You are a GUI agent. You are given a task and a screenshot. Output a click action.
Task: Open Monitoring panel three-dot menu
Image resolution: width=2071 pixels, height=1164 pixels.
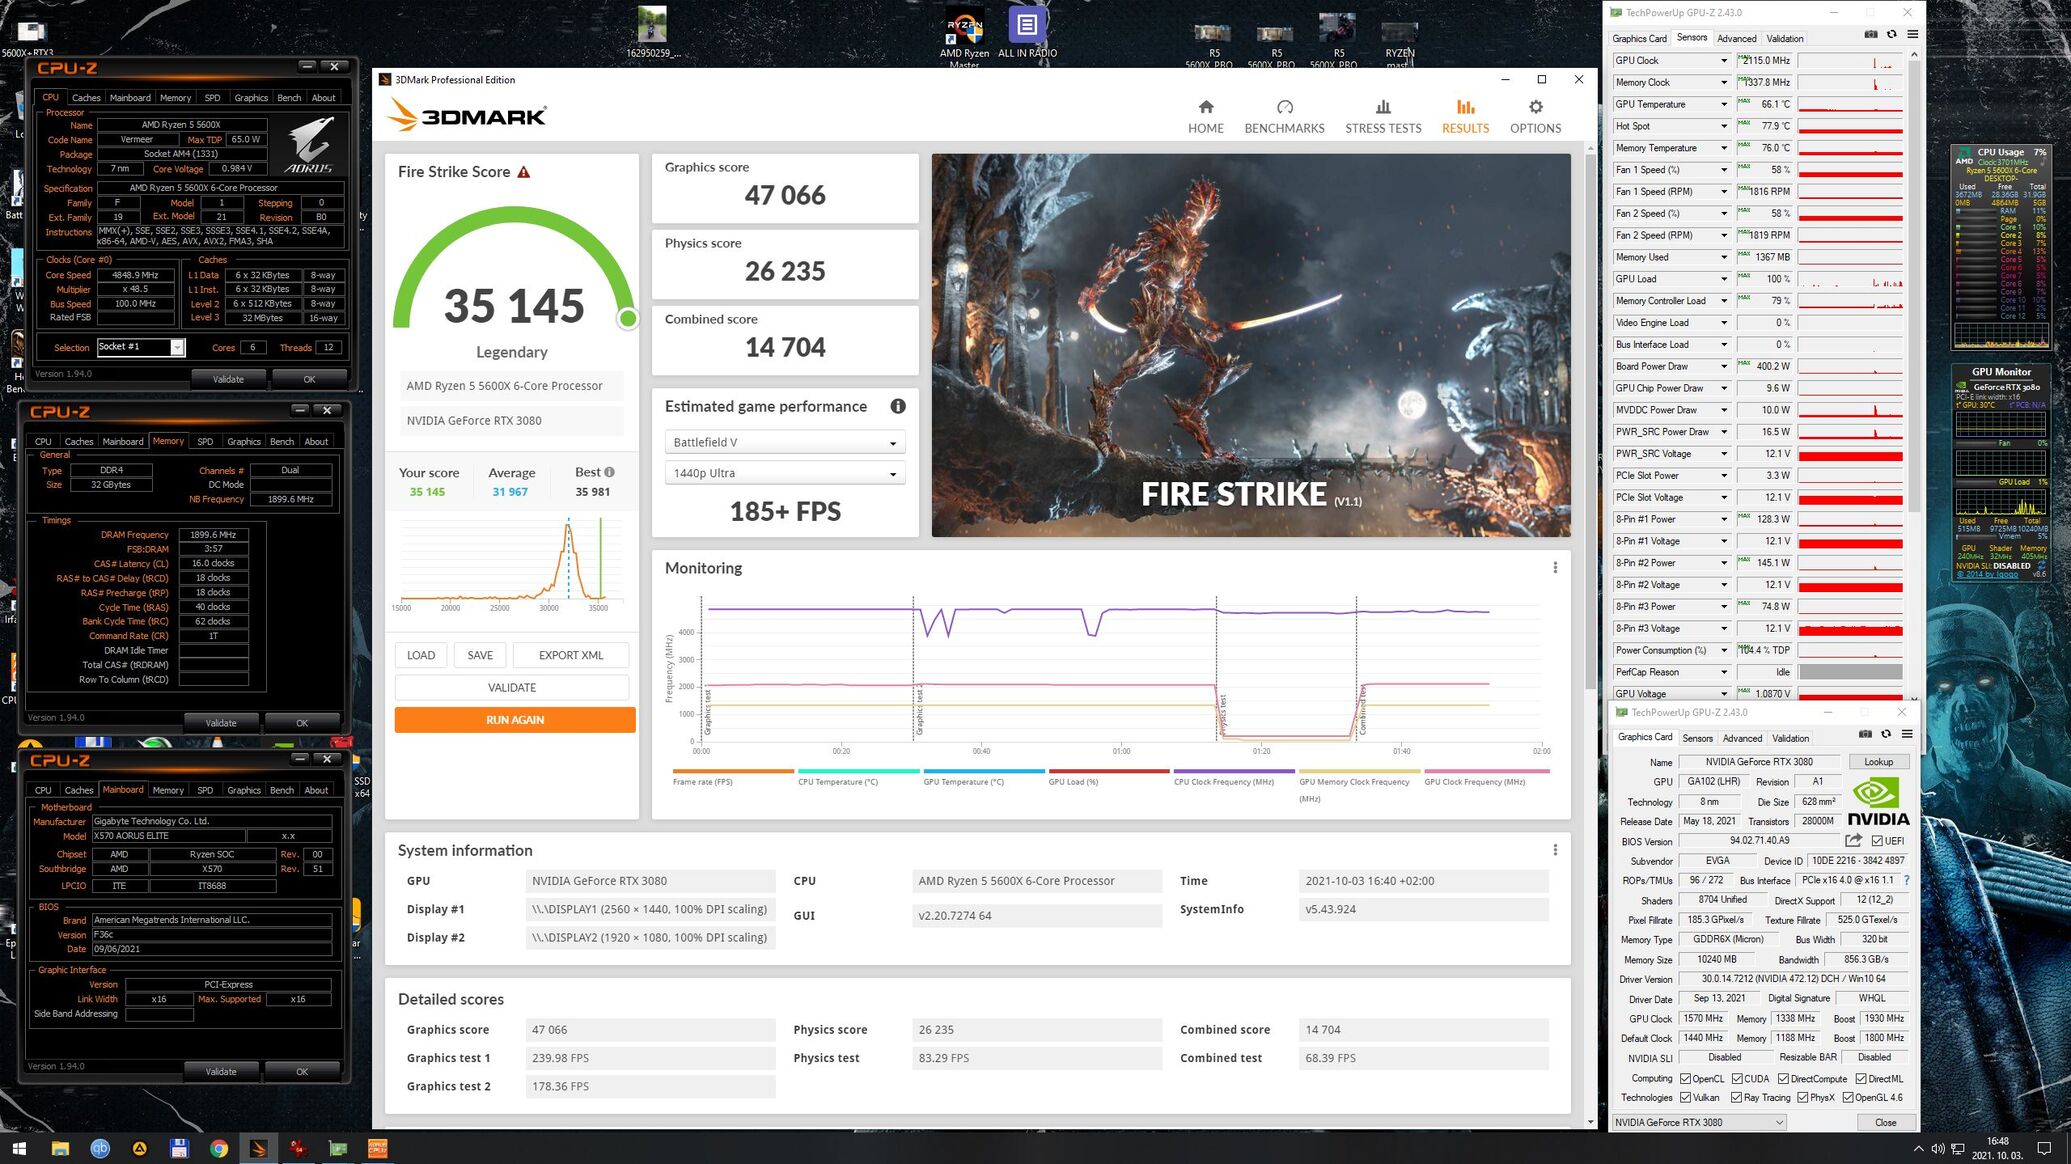(x=1555, y=568)
